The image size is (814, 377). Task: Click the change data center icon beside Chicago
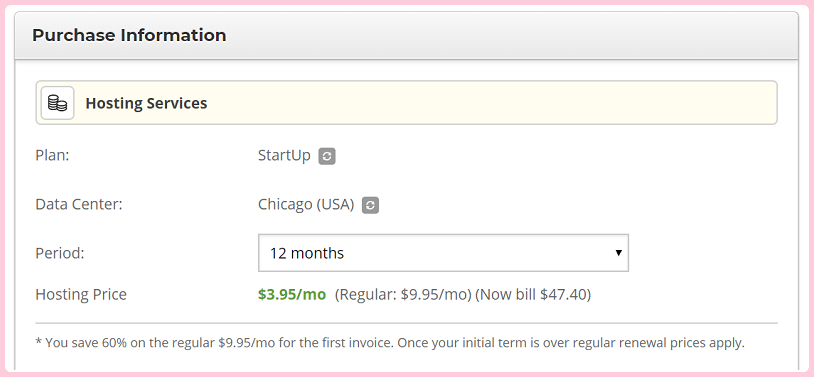(x=370, y=205)
